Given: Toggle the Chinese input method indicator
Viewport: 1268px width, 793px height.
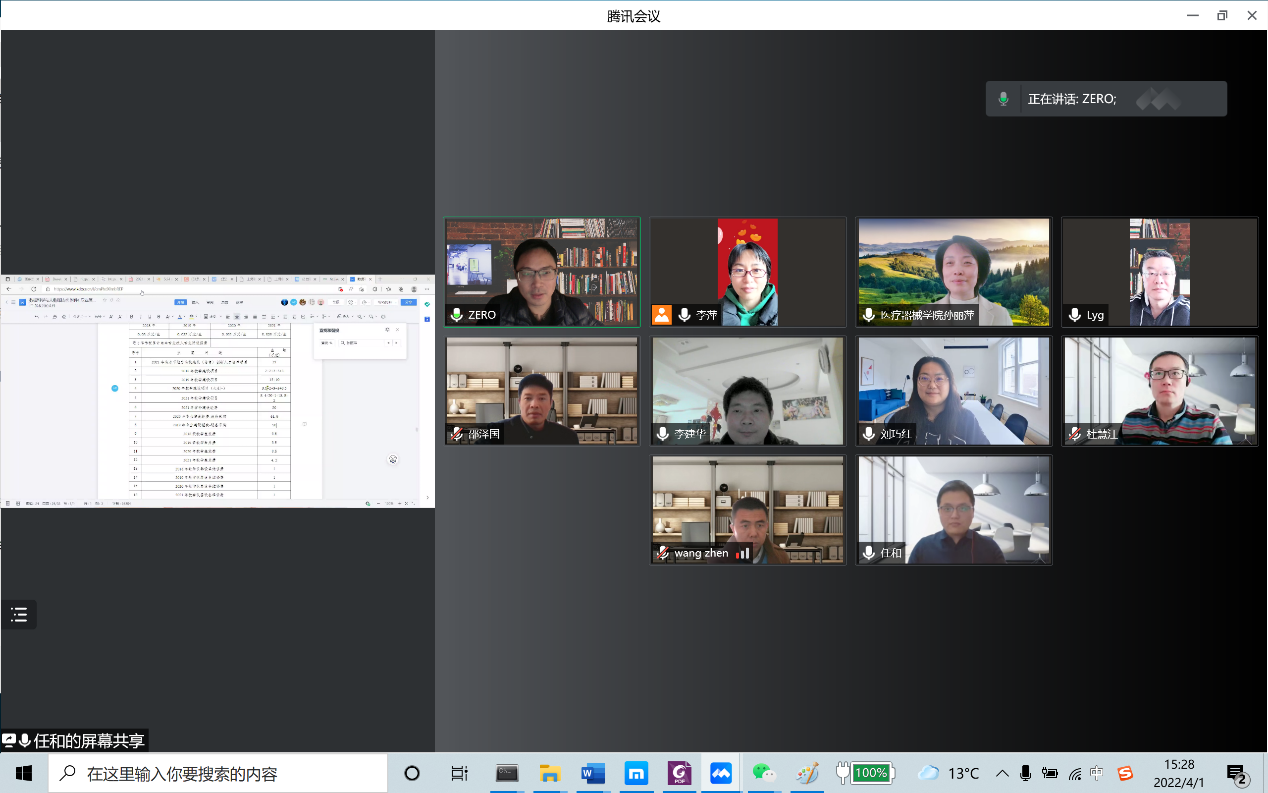Looking at the screenshot, I should click(x=1098, y=773).
